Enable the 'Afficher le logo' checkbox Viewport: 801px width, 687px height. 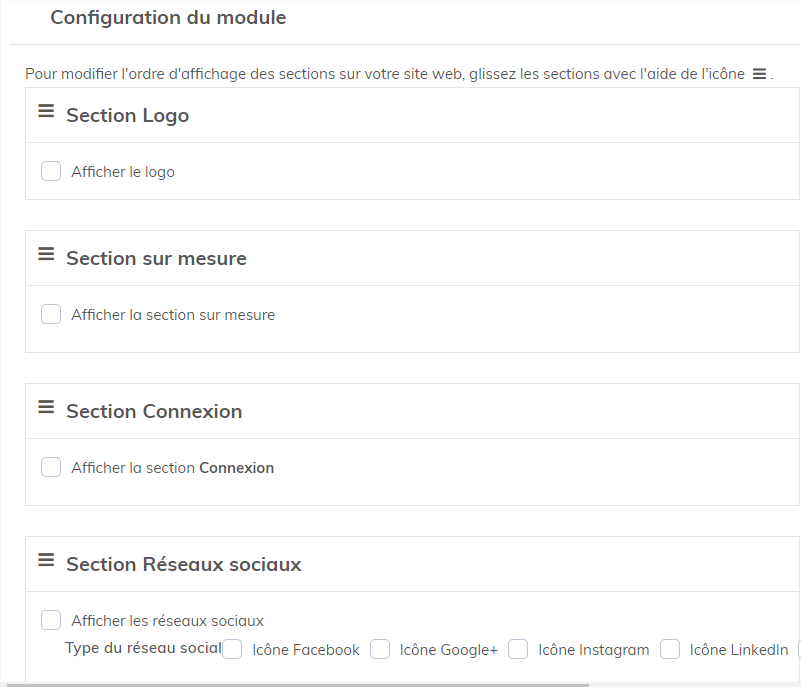(51, 172)
